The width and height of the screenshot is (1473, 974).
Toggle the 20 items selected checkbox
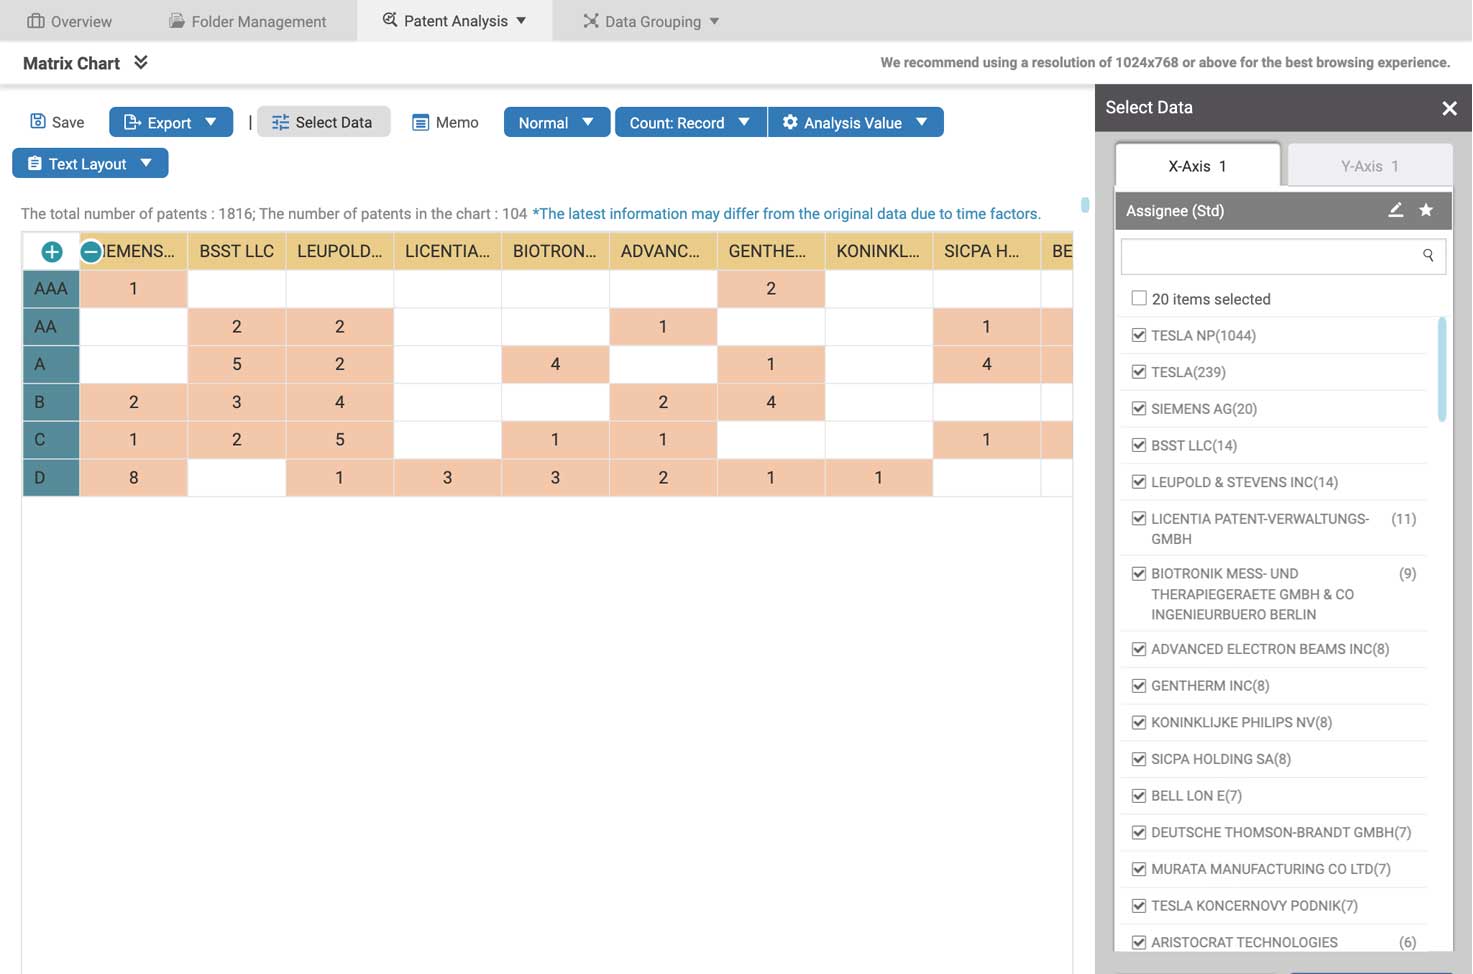click(x=1138, y=298)
